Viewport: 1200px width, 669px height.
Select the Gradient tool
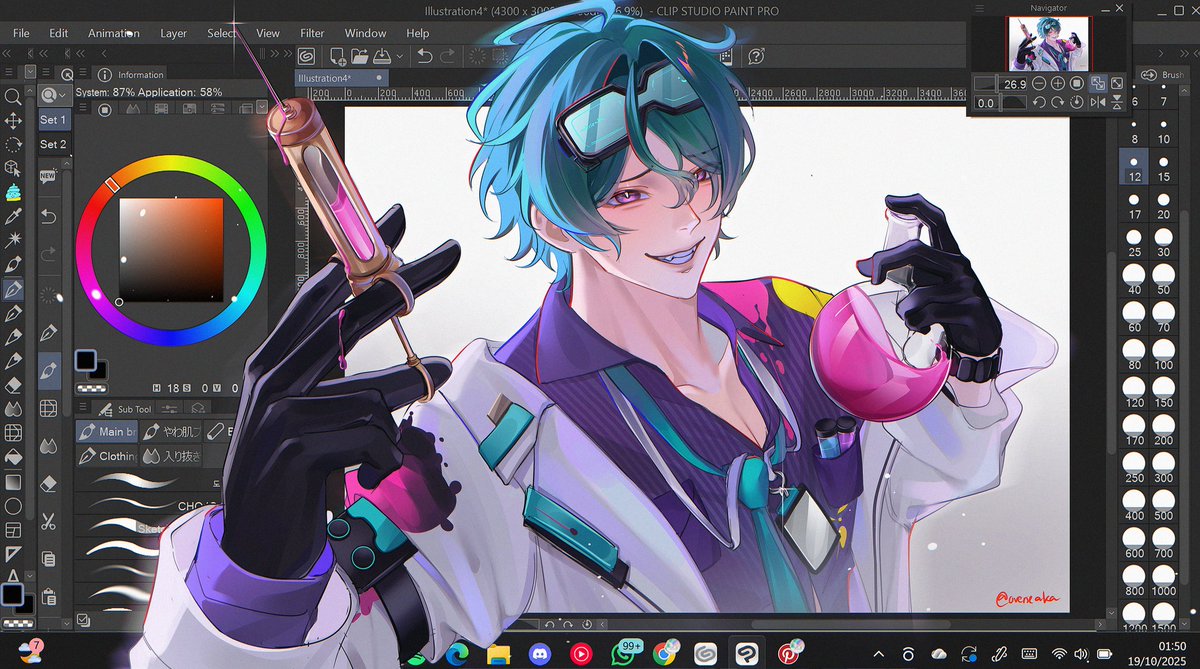[x=13, y=481]
